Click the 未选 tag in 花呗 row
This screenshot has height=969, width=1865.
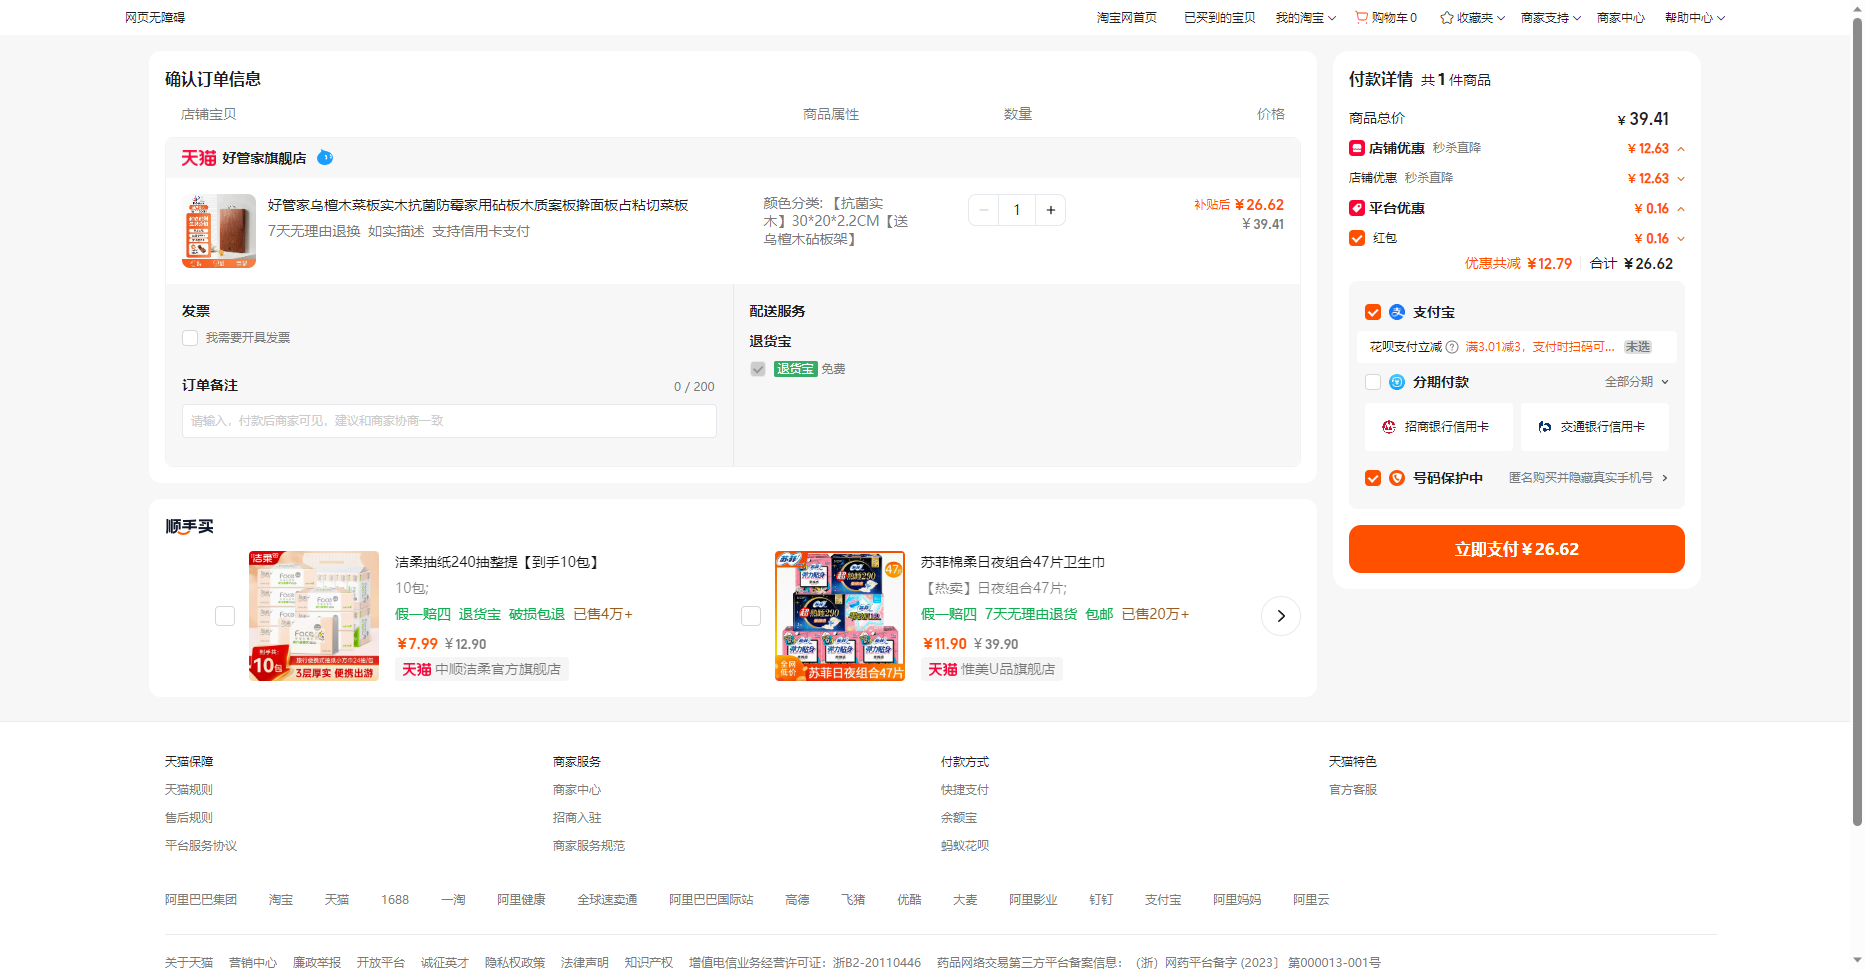pos(1638,347)
